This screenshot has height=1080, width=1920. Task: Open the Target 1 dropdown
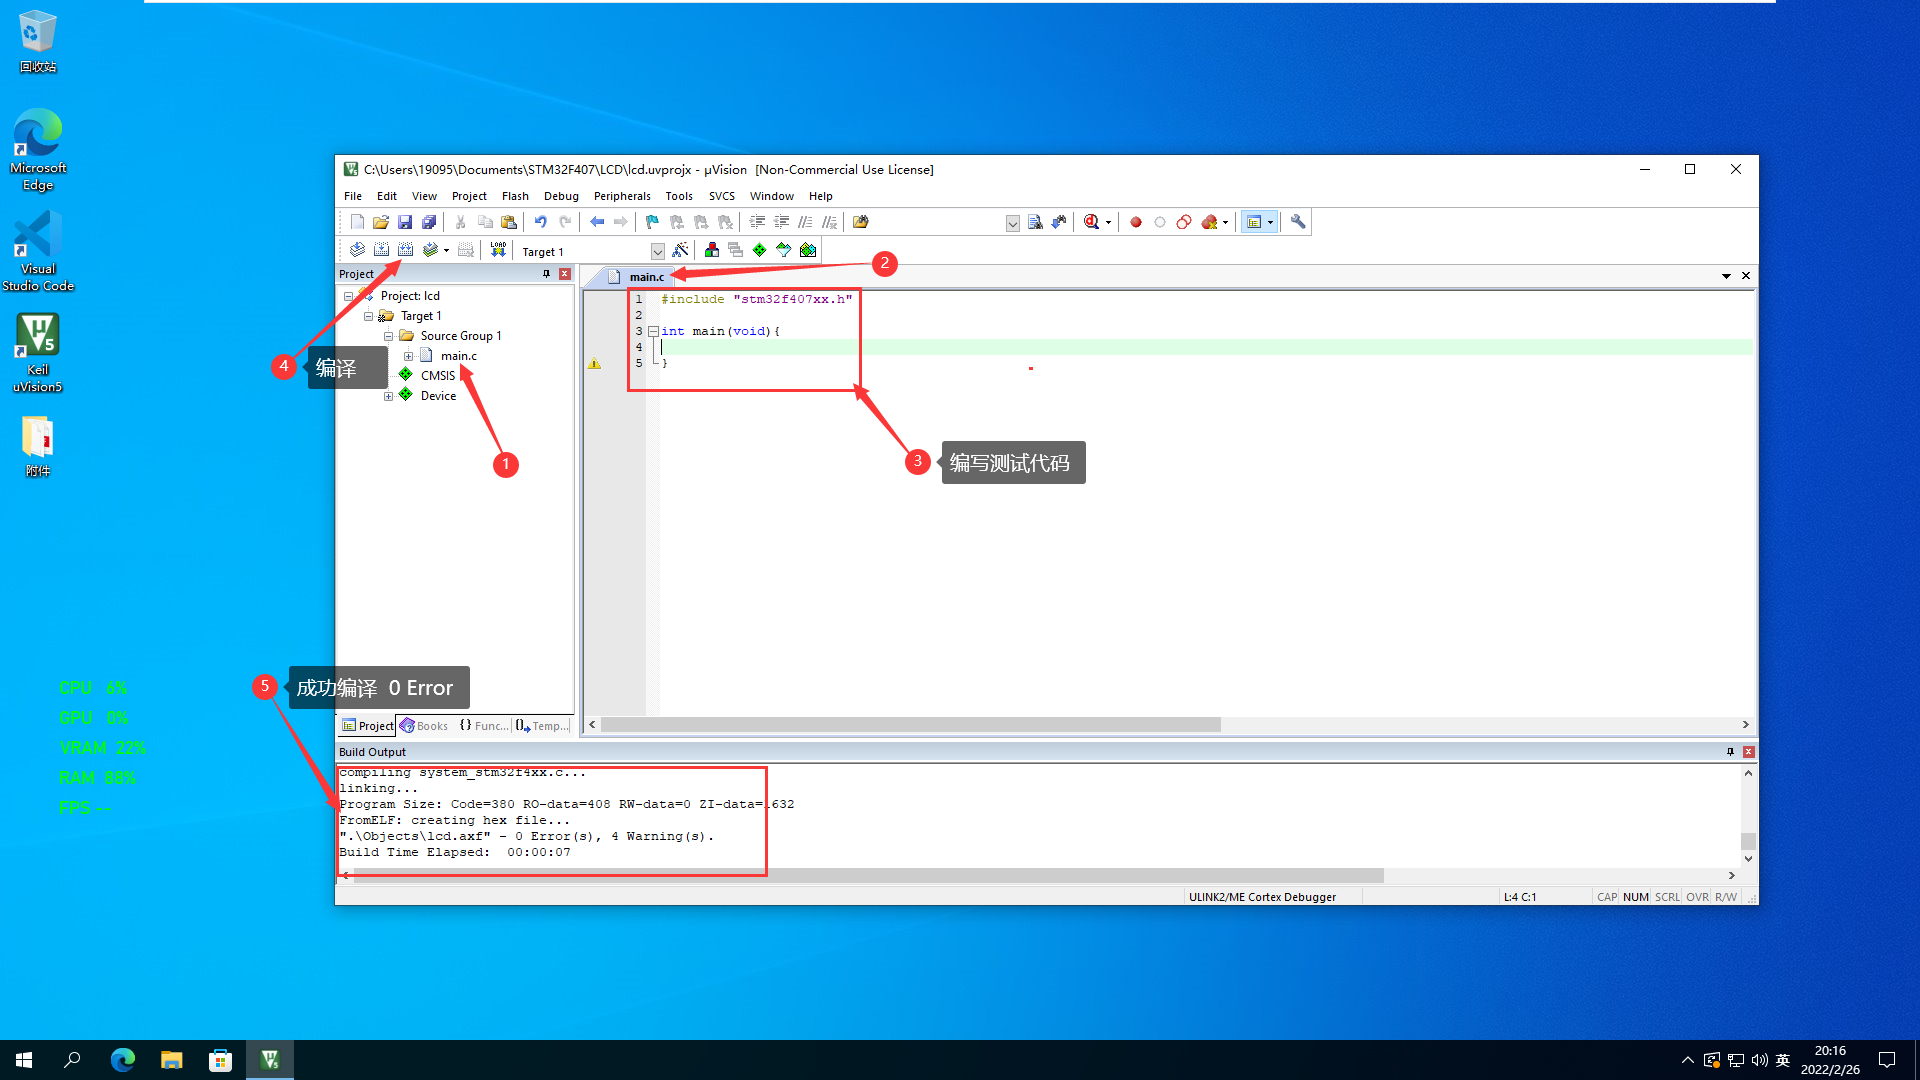657,251
